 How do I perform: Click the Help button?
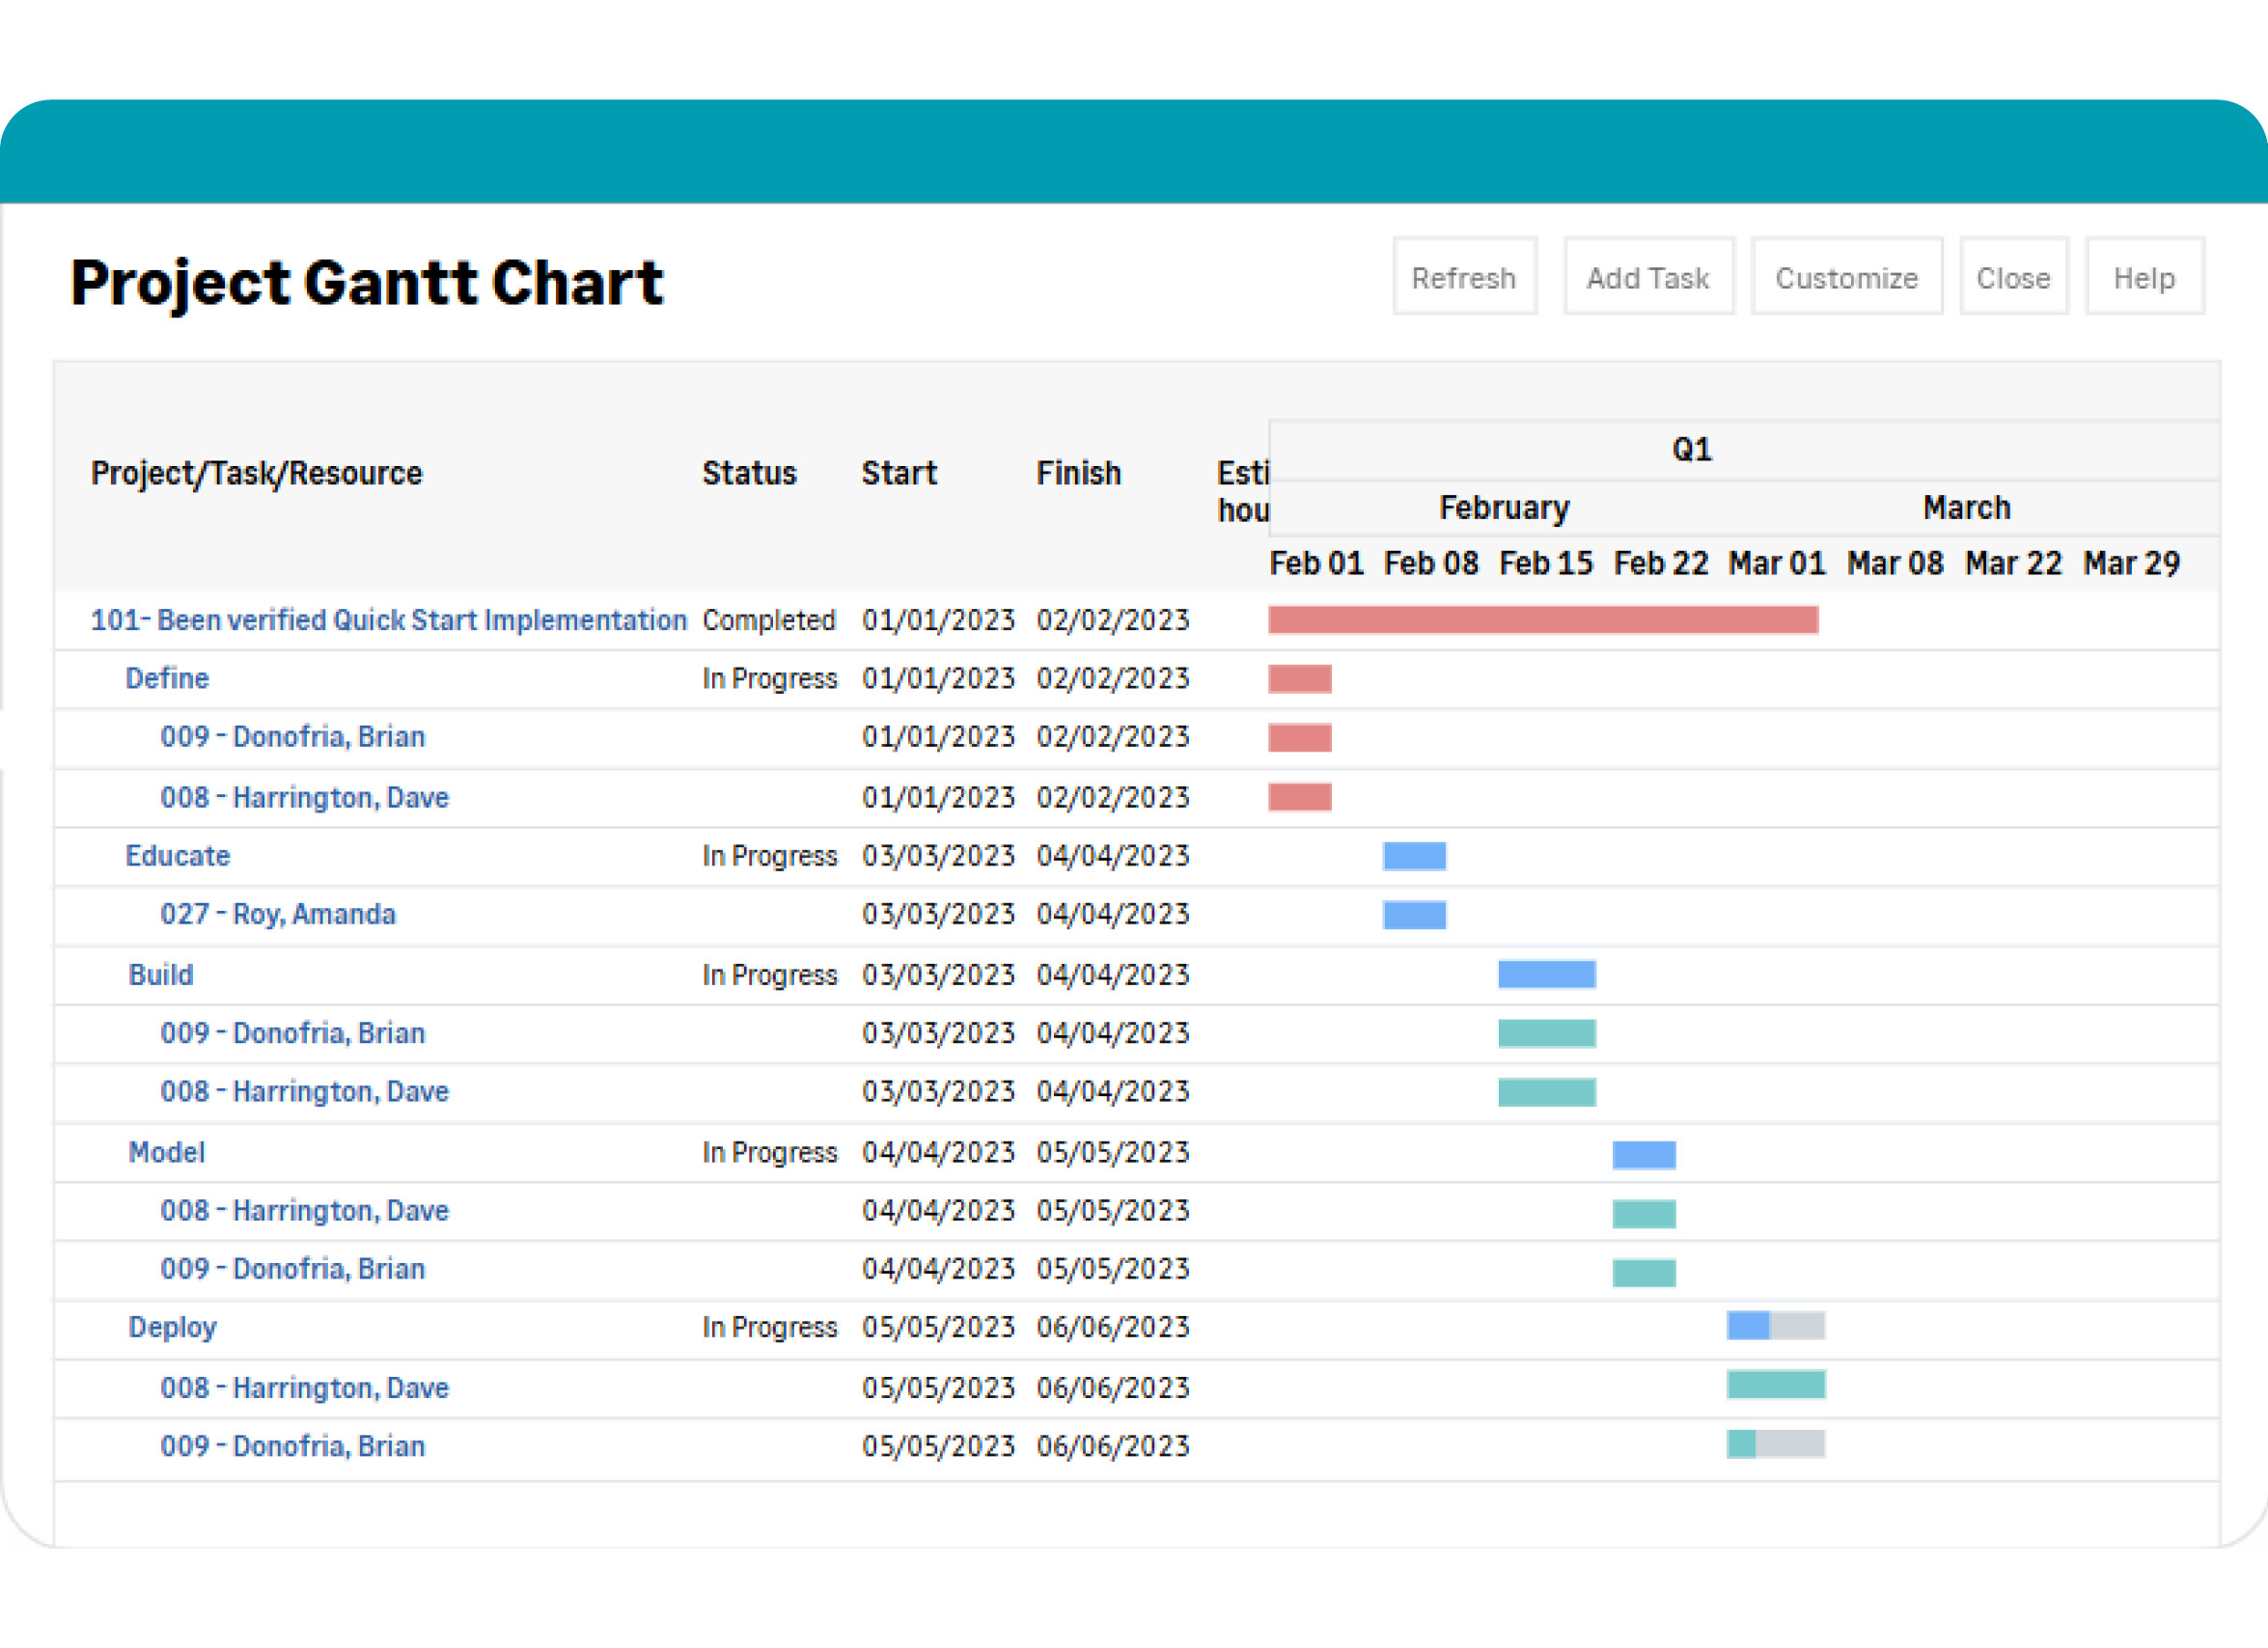point(2143,277)
